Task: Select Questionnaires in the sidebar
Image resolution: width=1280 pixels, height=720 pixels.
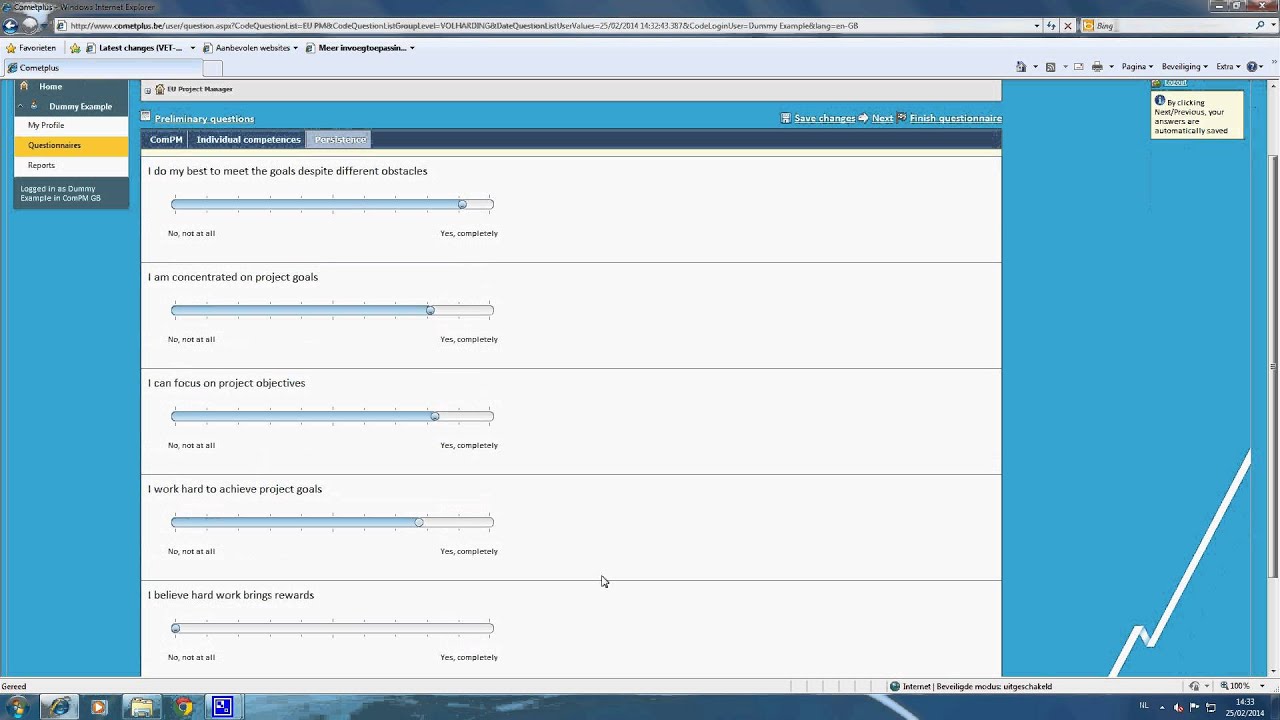Action: tap(70, 145)
